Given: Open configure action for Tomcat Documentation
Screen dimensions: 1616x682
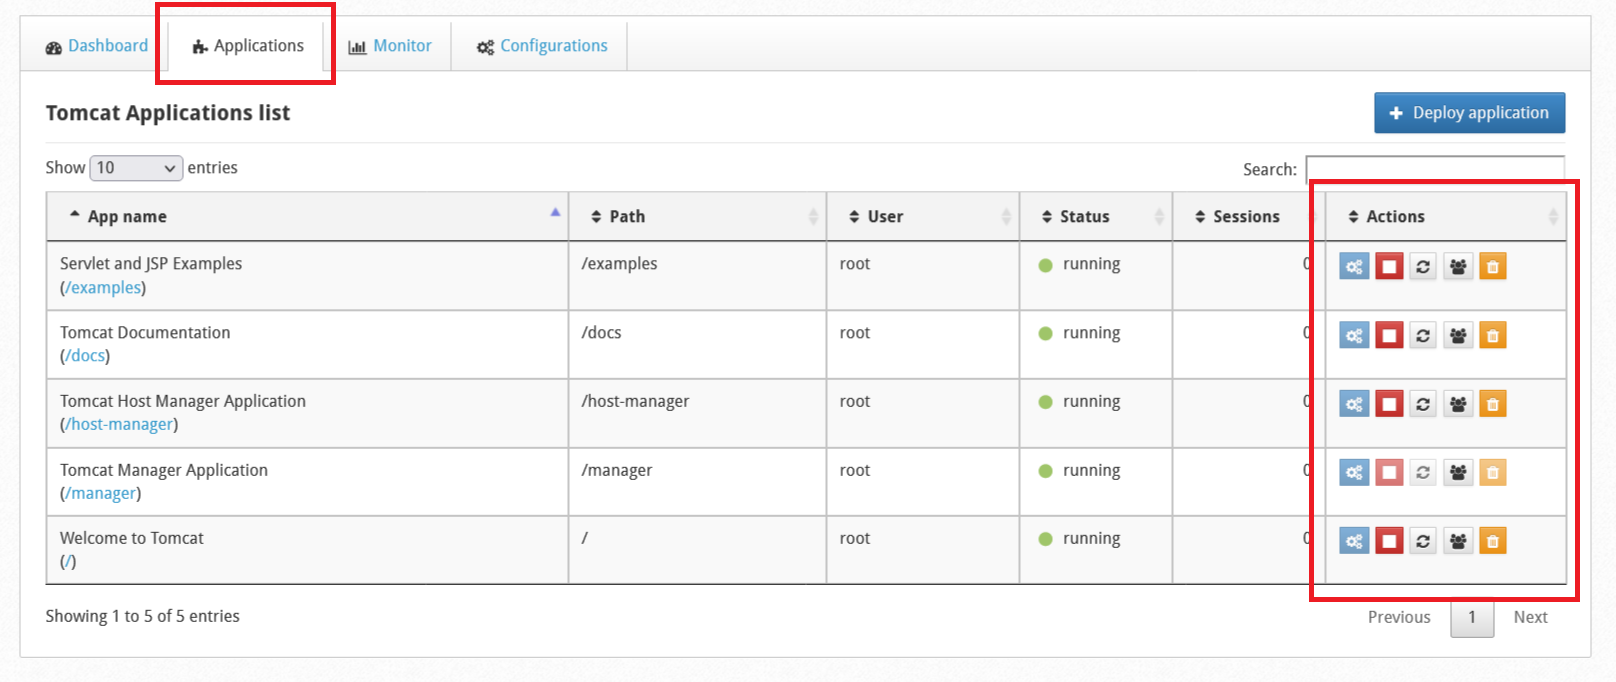Looking at the screenshot, I should (1354, 336).
